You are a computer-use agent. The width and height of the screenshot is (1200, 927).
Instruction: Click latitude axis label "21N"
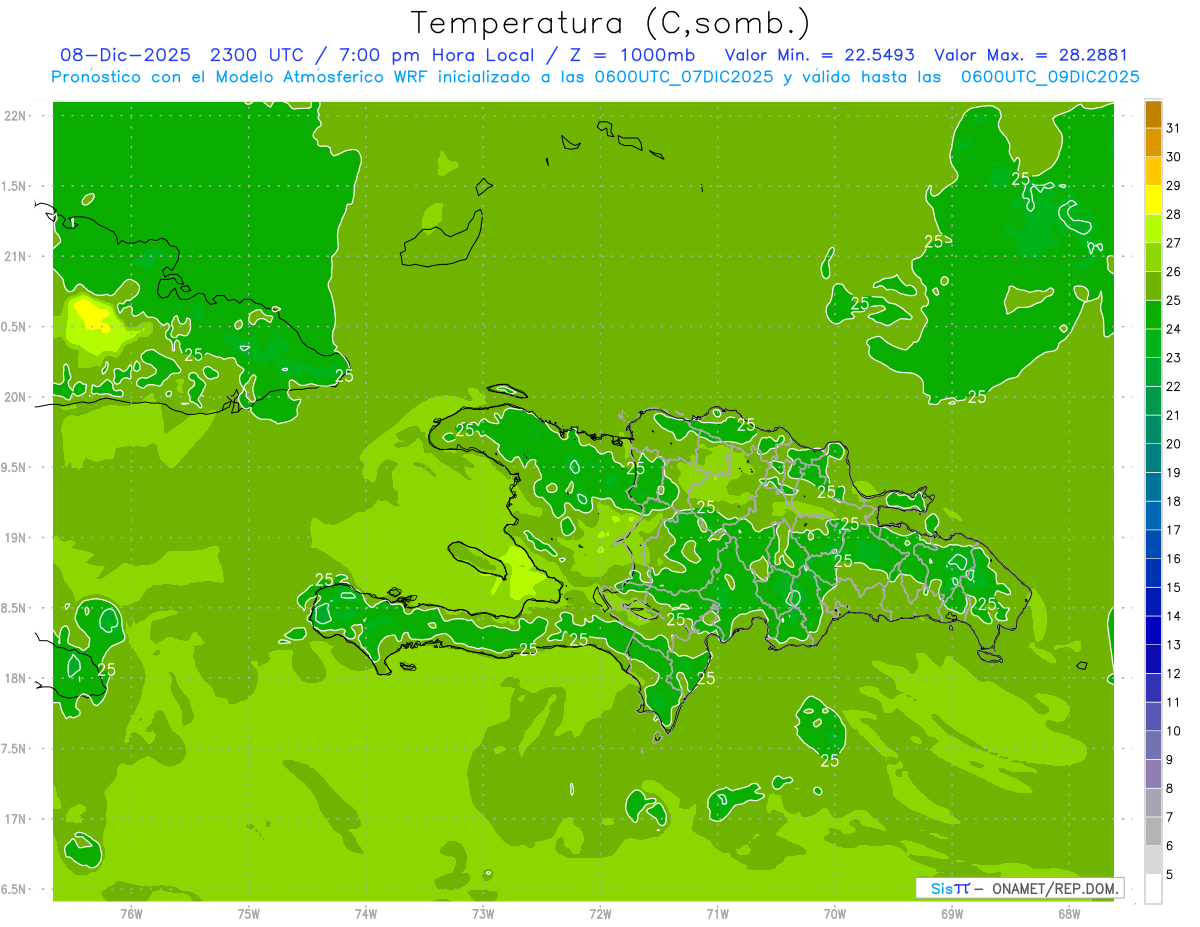(16, 256)
